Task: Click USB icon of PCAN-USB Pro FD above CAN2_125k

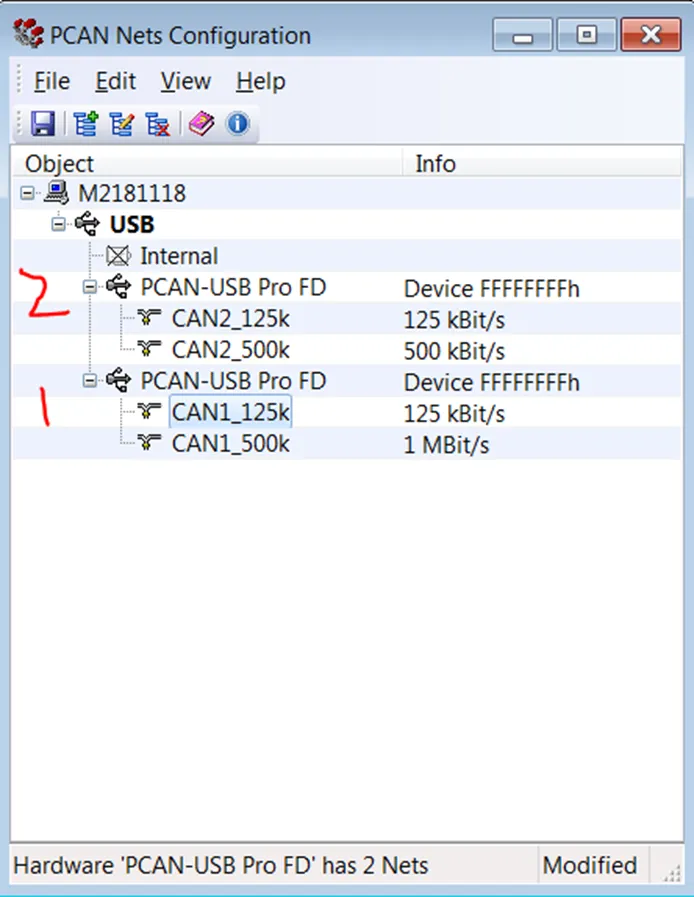Action: pos(118,287)
